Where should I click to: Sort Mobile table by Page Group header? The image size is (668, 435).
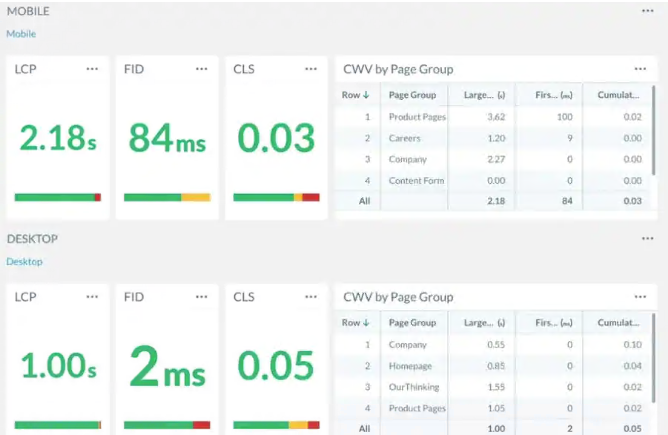click(x=412, y=95)
